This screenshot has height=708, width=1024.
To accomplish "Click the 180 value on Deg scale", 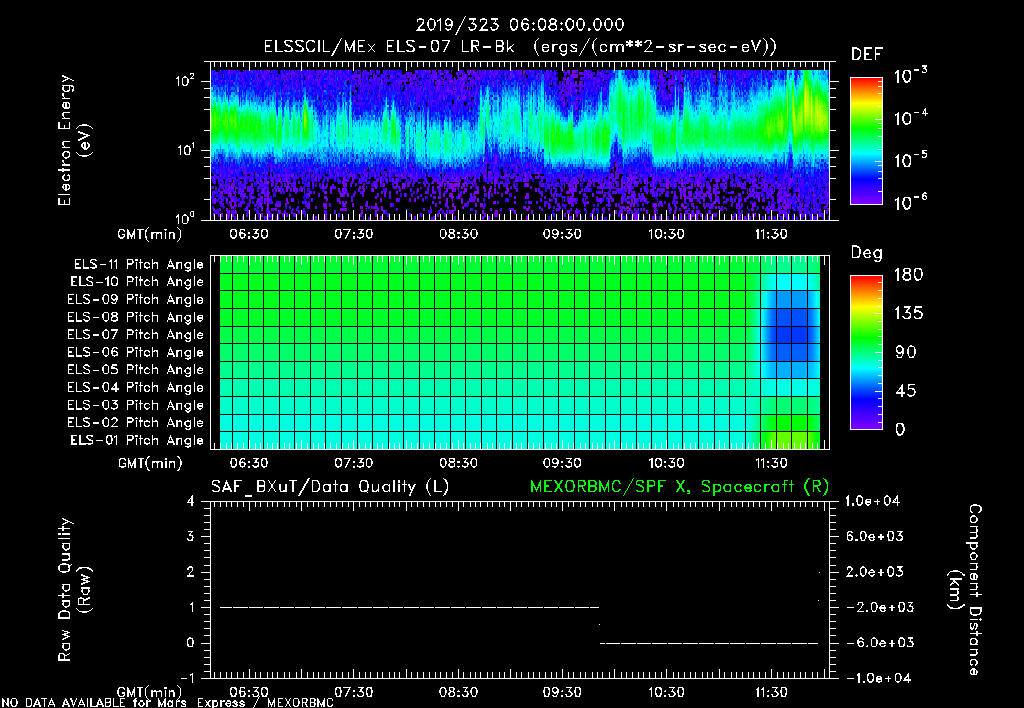I will point(908,275).
